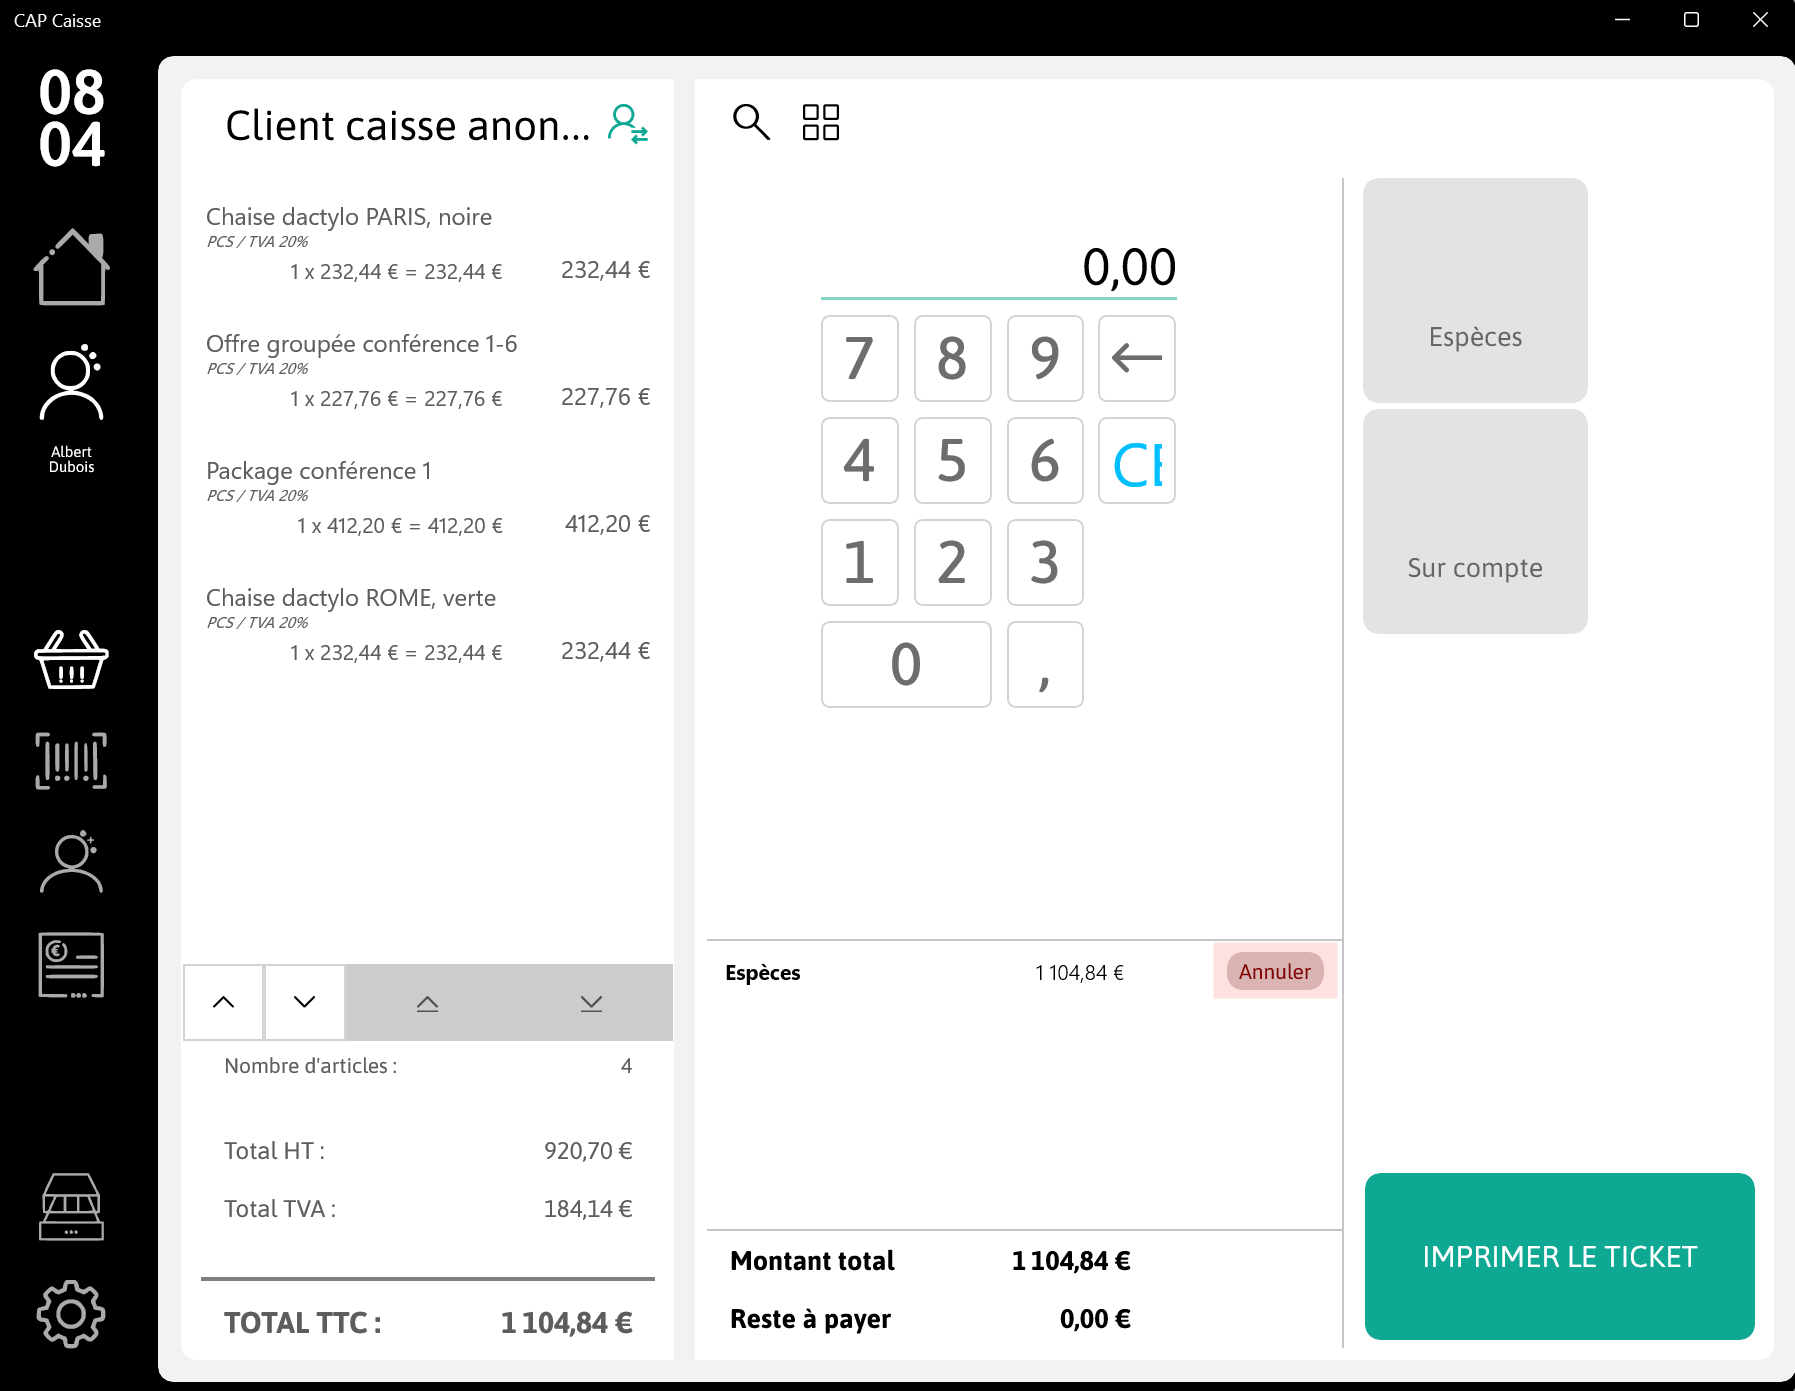Screen dimensions: 1795x1391
Task: Open settings gear icon
Action: 71,1314
